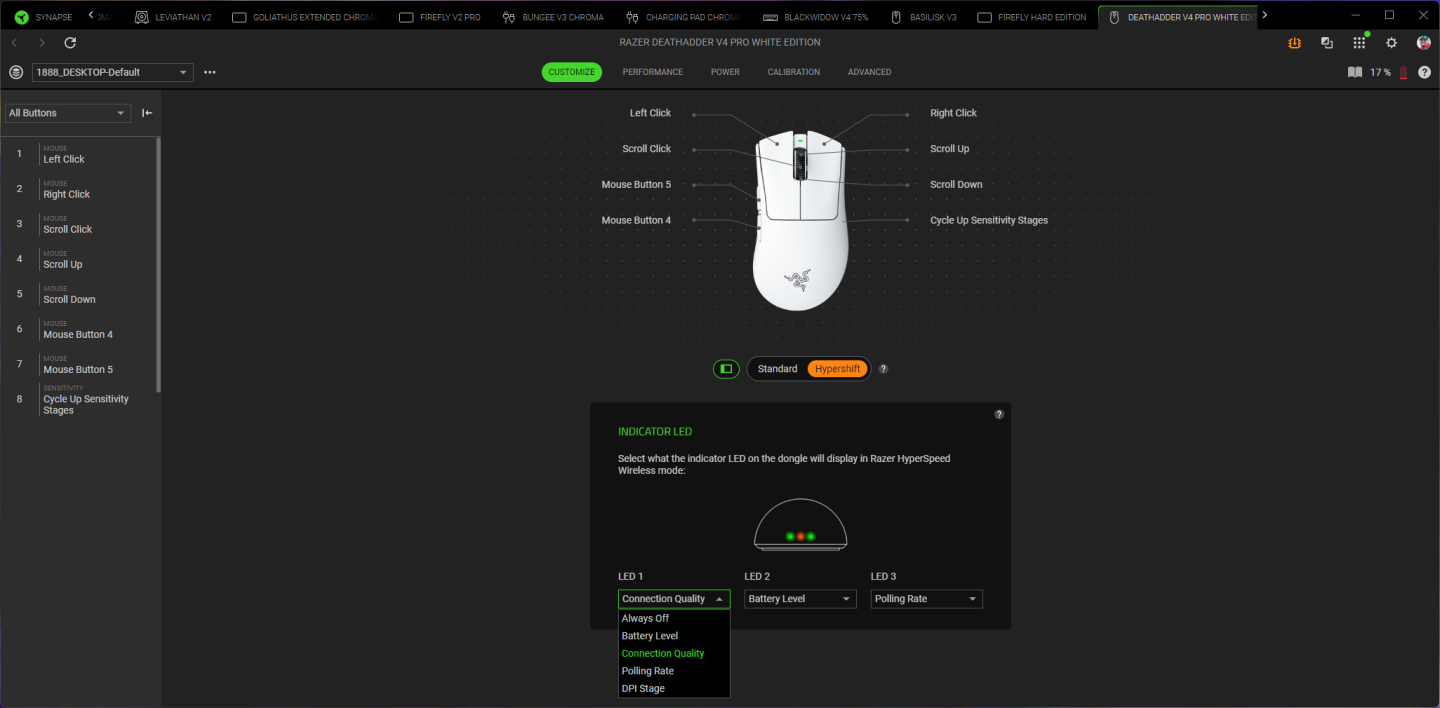Viewport: 1440px width, 708px height.
Task: Collapse the button list sidebar
Action: pyautogui.click(x=147, y=113)
